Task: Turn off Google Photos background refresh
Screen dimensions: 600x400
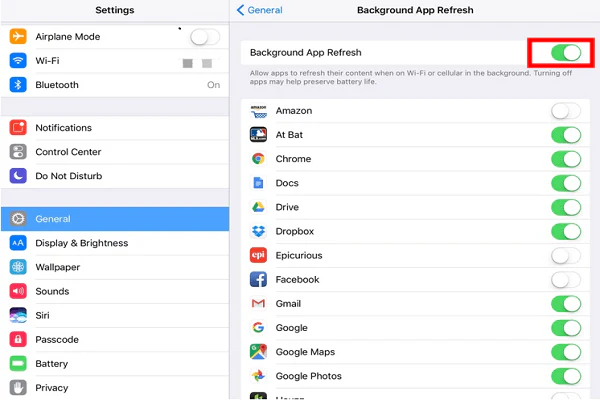Action: pos(566,376)
